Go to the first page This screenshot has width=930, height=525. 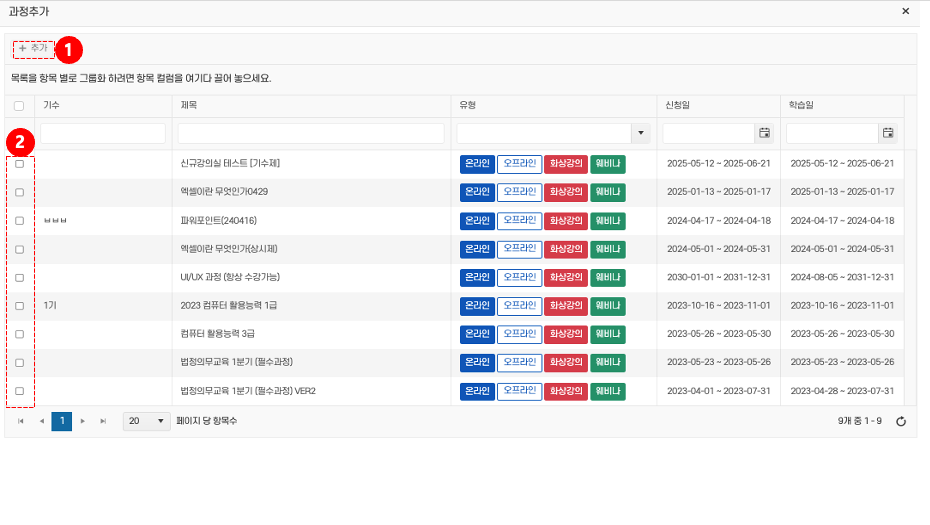(x=21, y=421)
